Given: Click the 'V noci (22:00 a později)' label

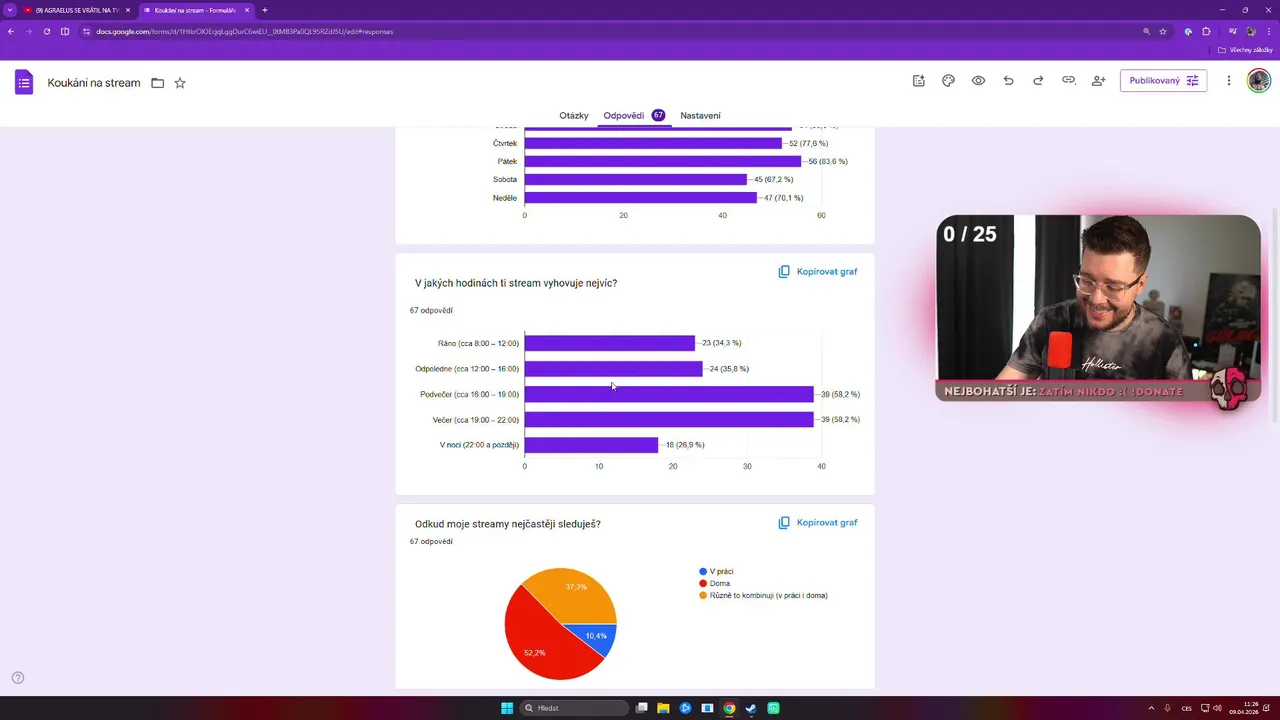Looking at the screenshot, I should (479, 445).
